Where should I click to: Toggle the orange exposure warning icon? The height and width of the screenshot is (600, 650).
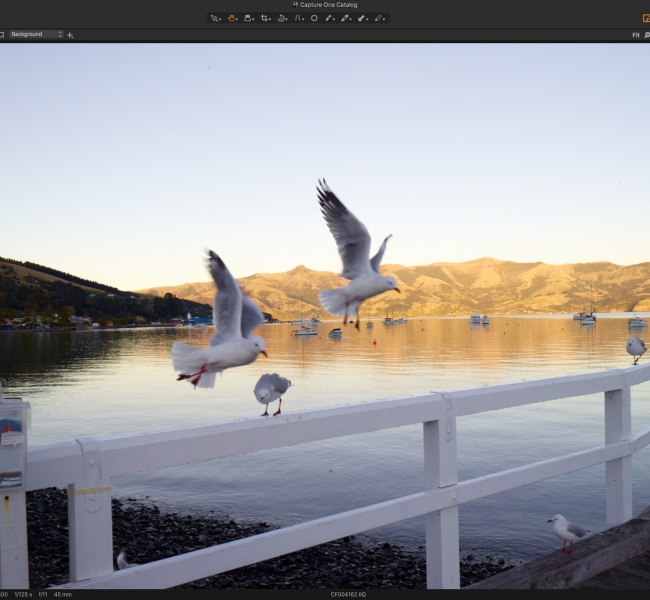pyautogui.click(x=646, y=18)
